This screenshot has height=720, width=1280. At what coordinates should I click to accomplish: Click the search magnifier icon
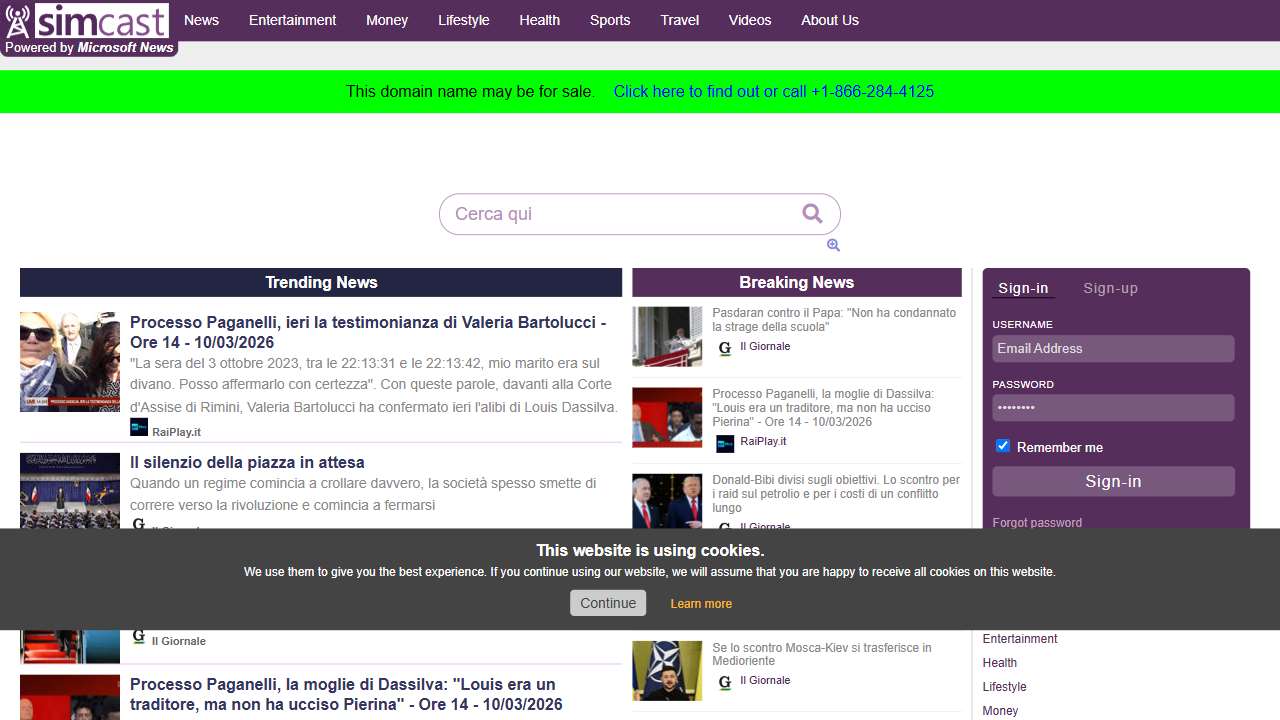[x=812, y=213]
